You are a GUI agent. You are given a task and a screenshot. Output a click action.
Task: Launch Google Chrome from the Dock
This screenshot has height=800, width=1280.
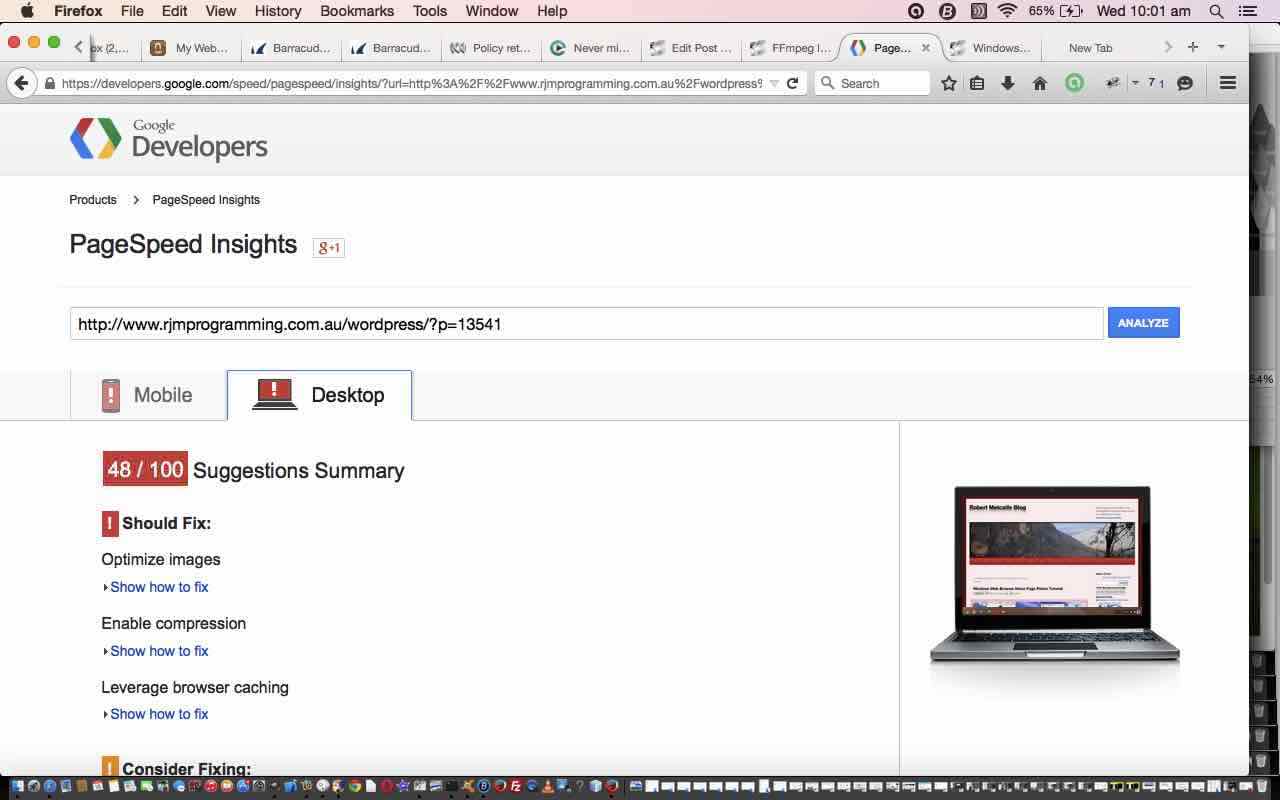pyautogui.click(x=355, y=787)
